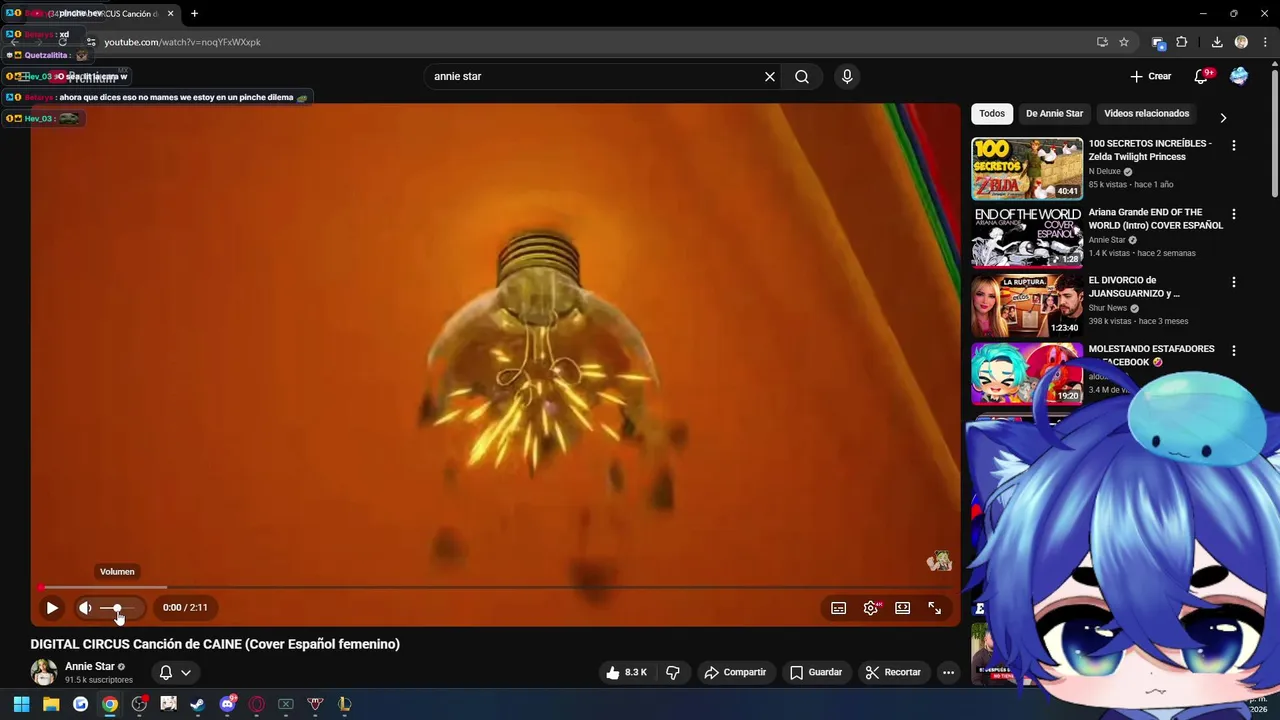Dislike the video with thumbs down
The image size is (1280, 720).
click(x=673, y=672)
